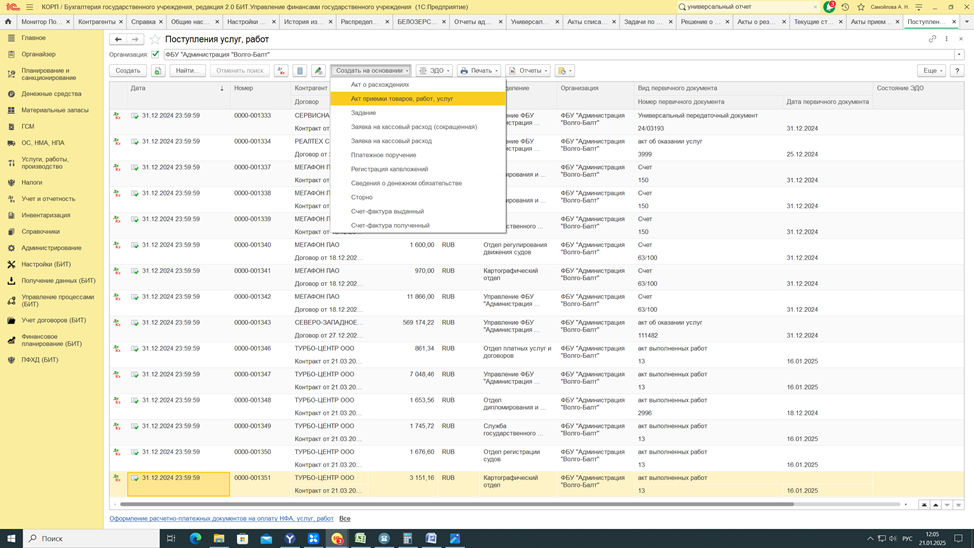Select Акт приемки товаров, работ, услуг

point(418,99)
